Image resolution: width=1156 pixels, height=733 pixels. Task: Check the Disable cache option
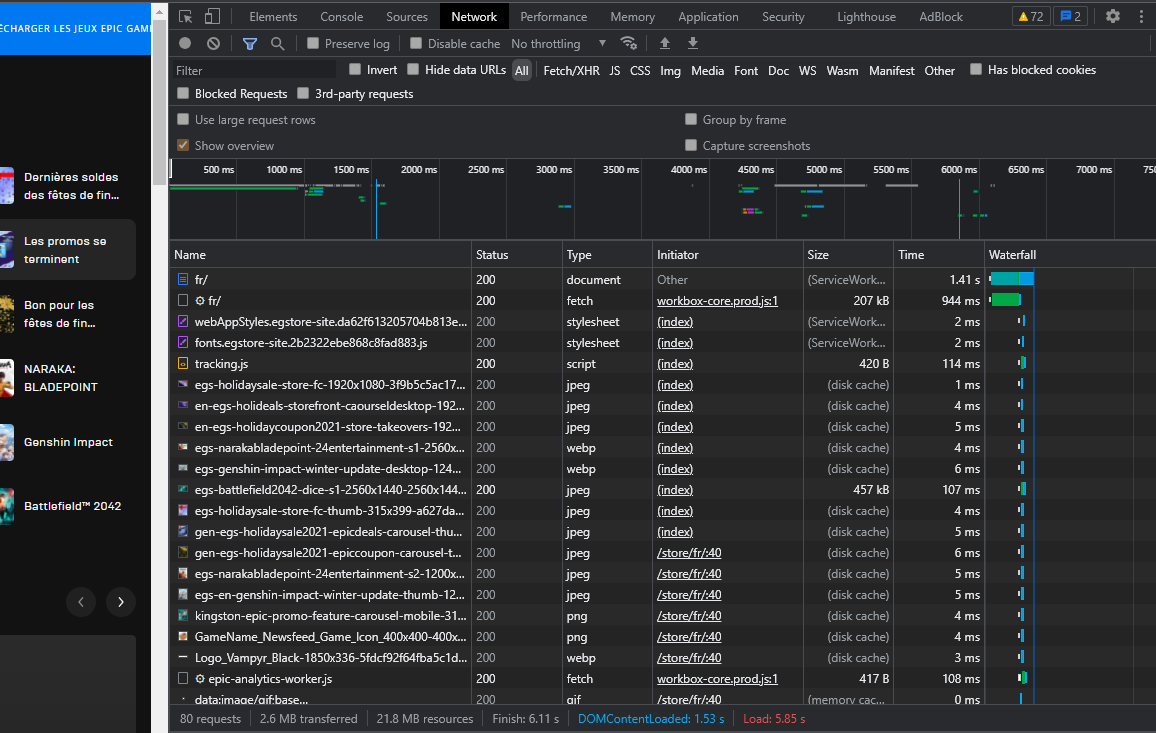[416, 43]
